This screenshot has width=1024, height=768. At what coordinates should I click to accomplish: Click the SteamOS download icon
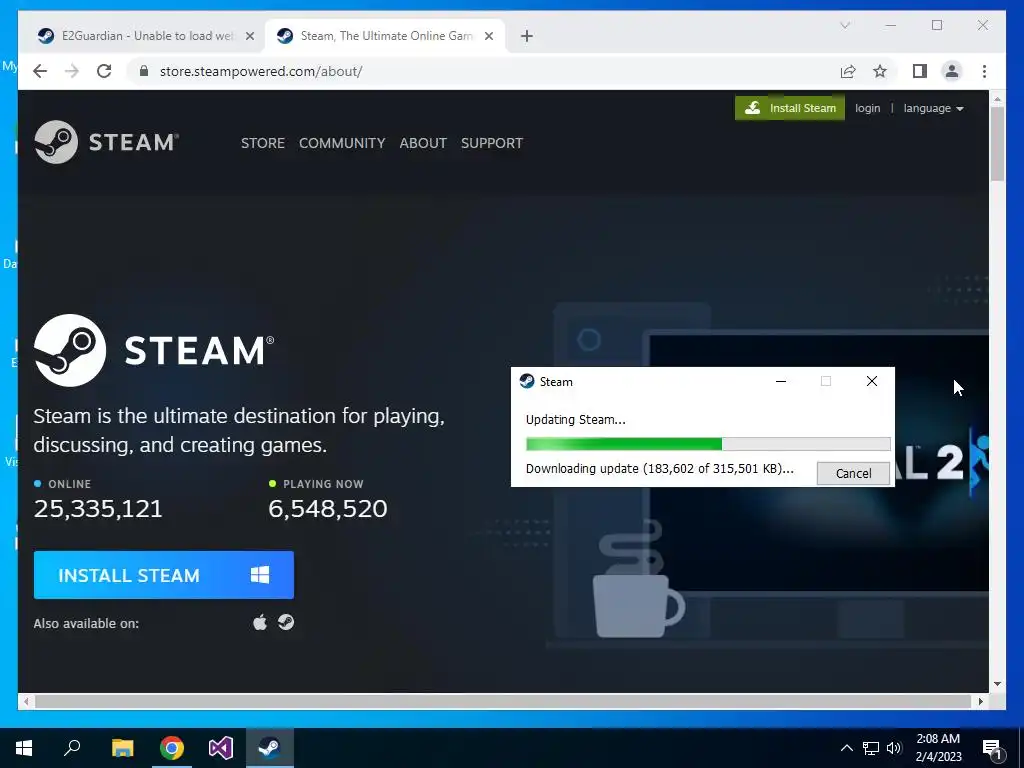(286, 622)
